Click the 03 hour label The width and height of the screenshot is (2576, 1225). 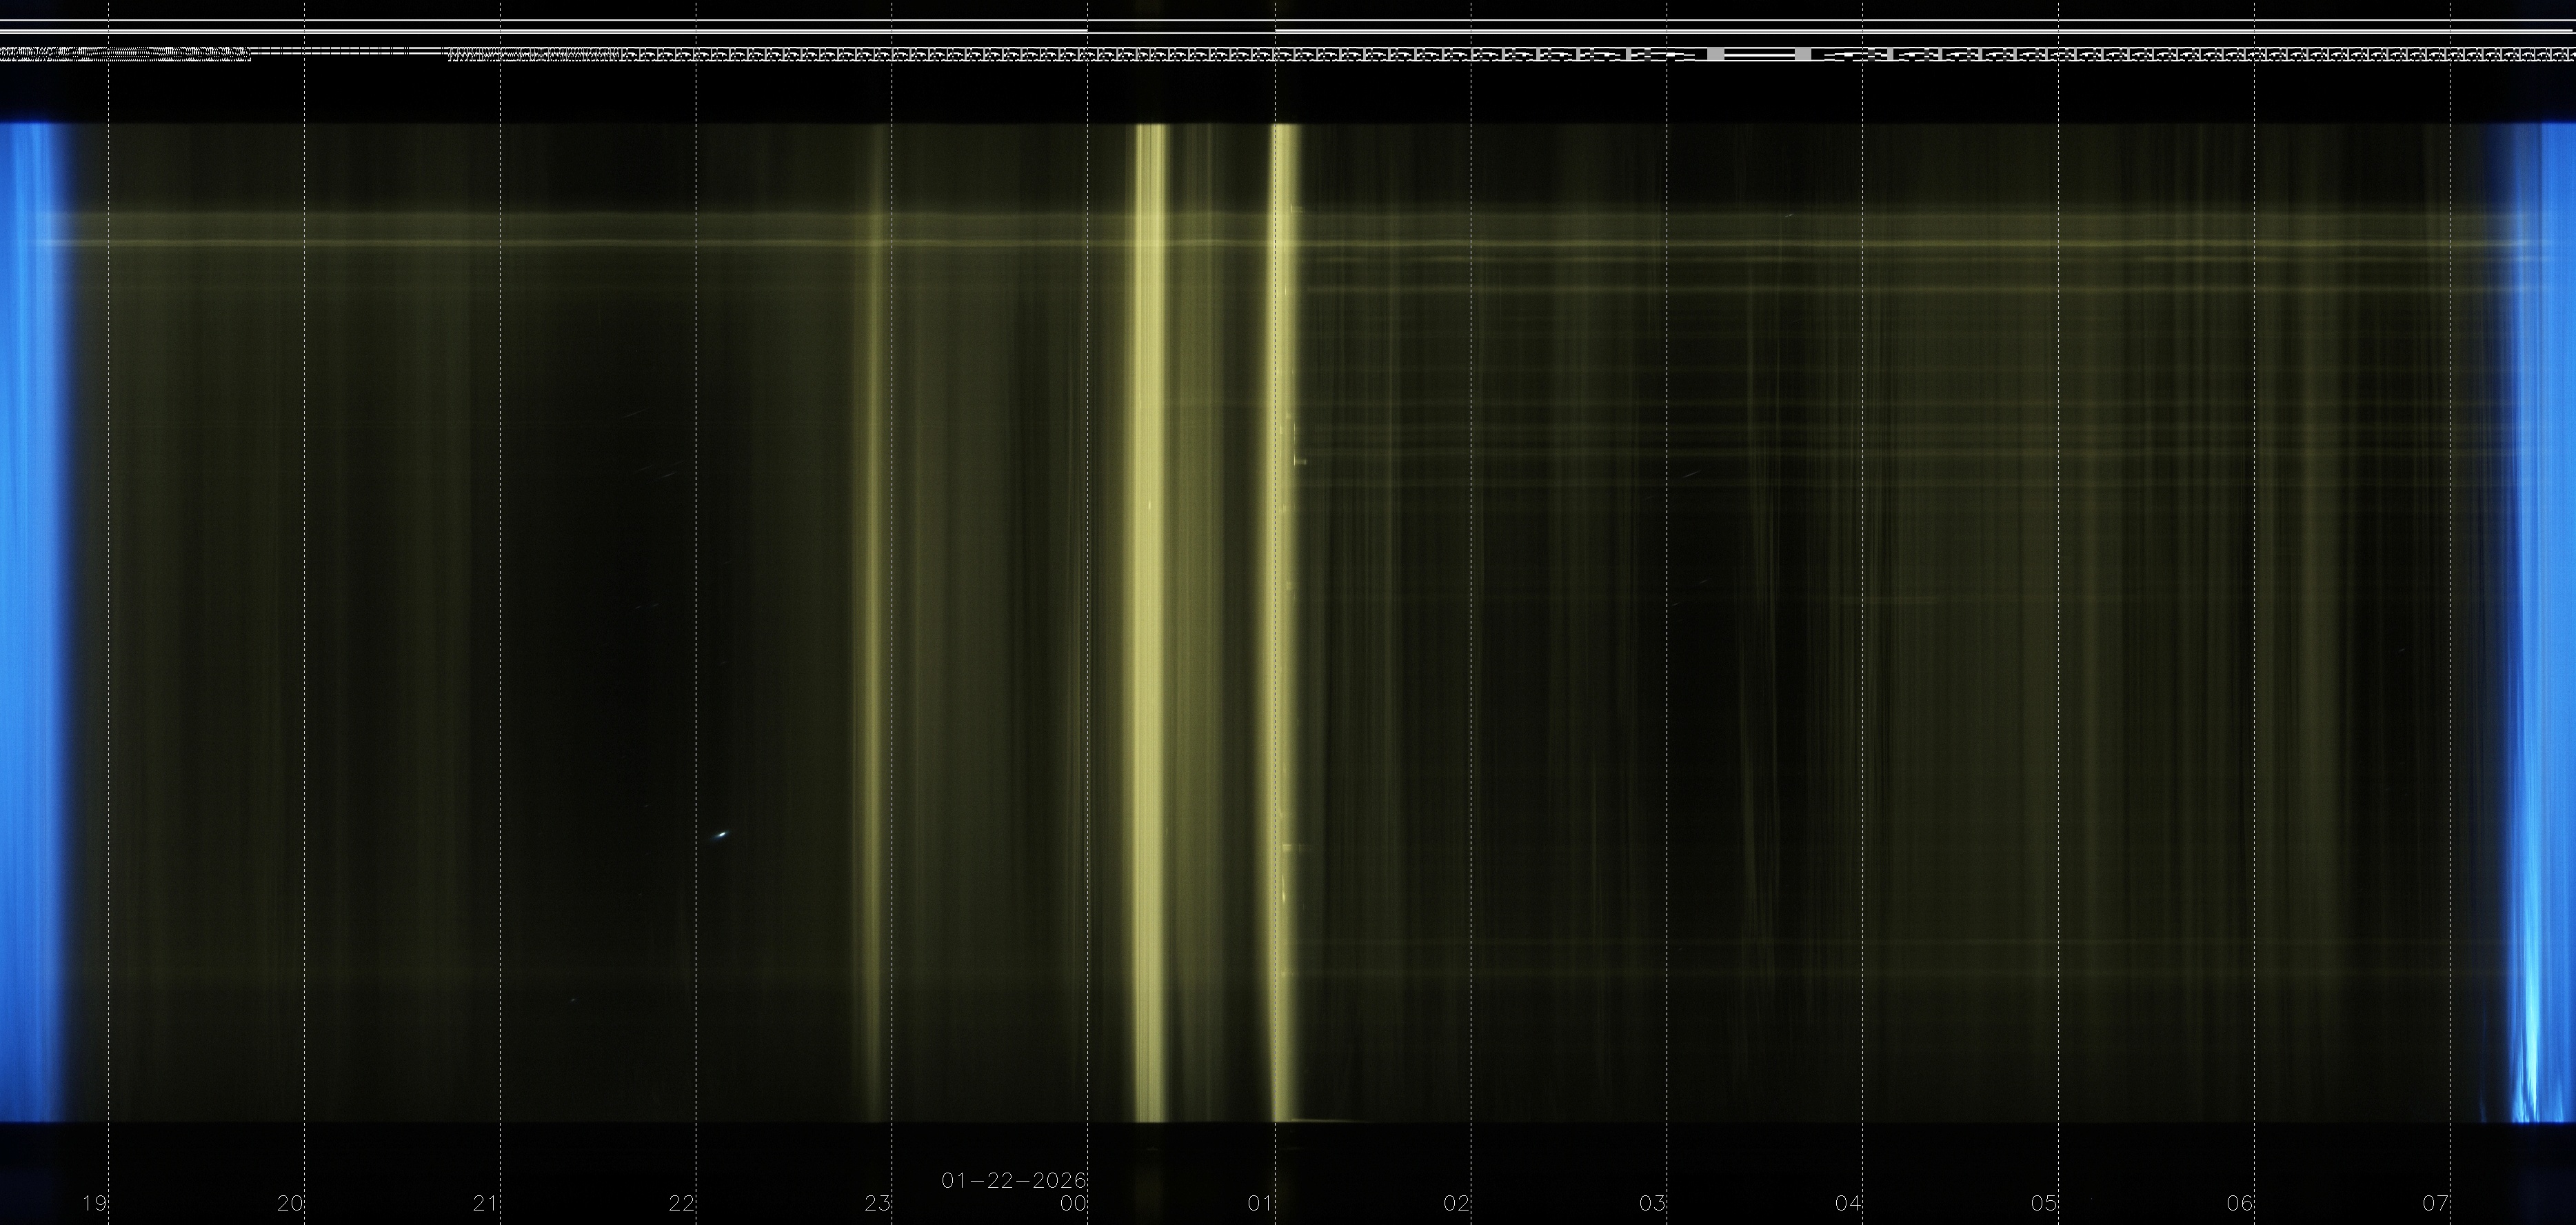pyautogui.click(x=1652, y=1203)
